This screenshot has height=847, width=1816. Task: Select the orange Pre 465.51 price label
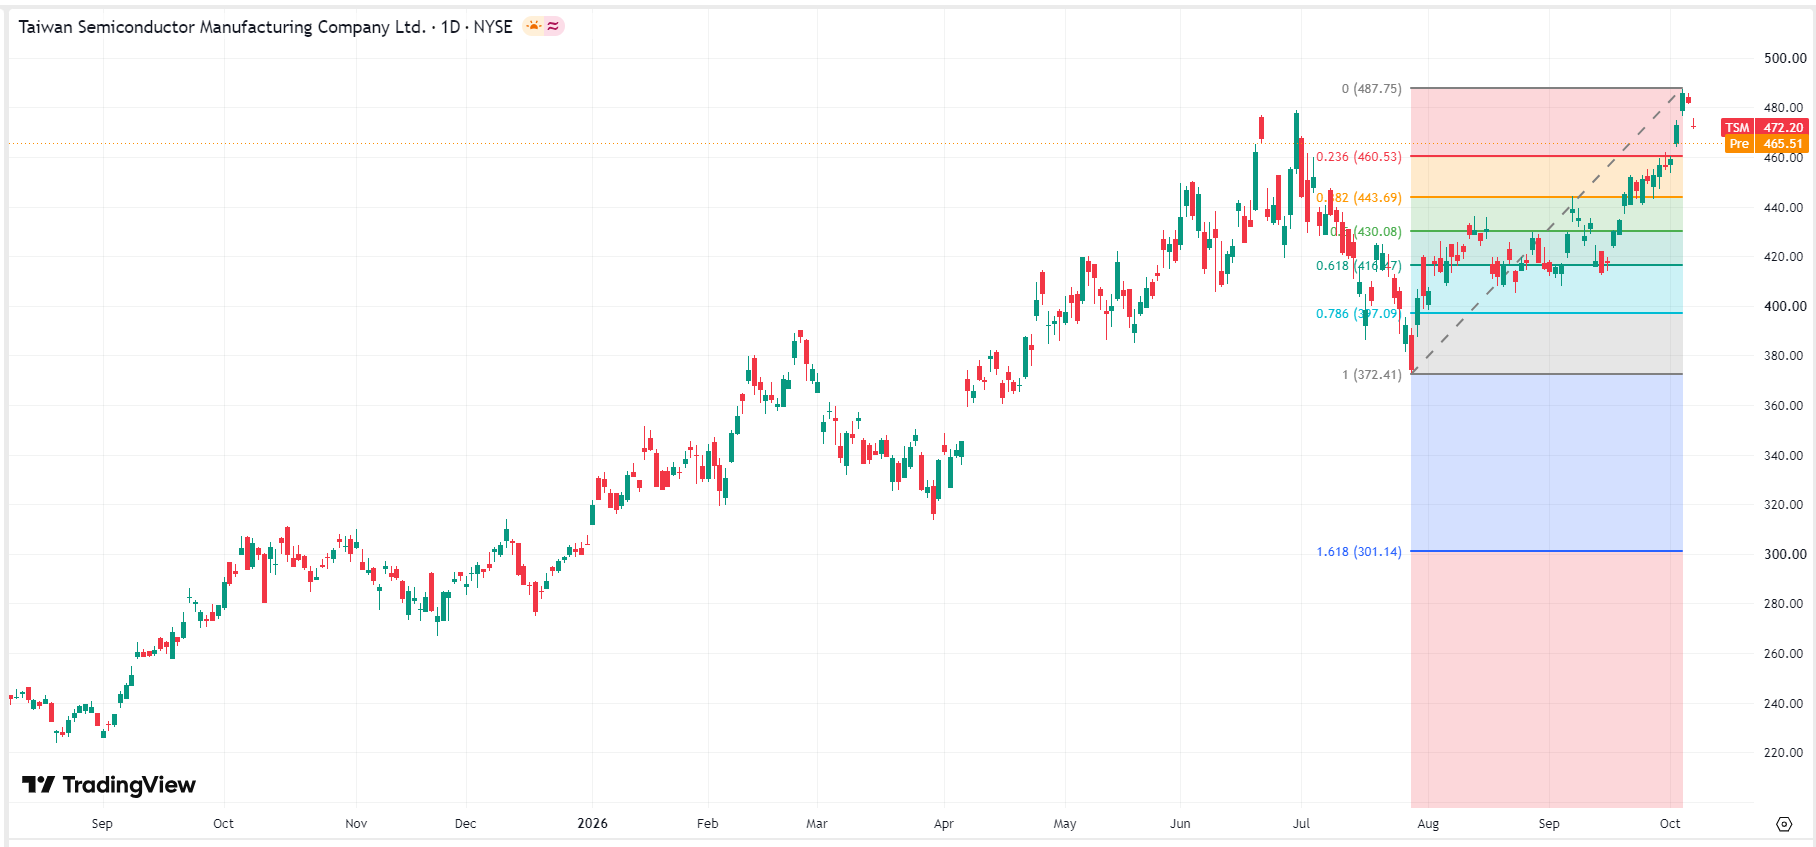pos(1768,144)
